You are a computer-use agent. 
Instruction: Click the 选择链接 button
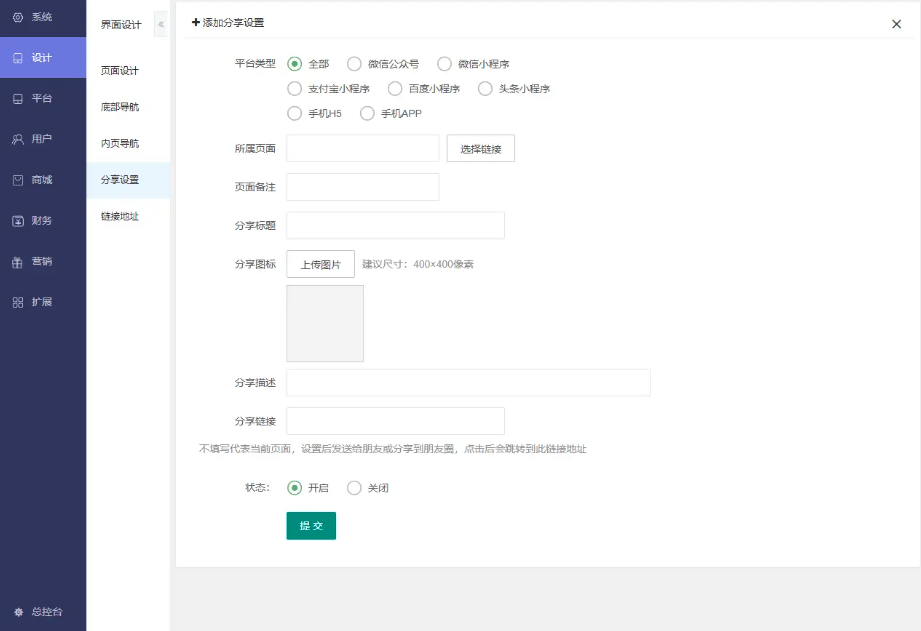pos(480,149)
